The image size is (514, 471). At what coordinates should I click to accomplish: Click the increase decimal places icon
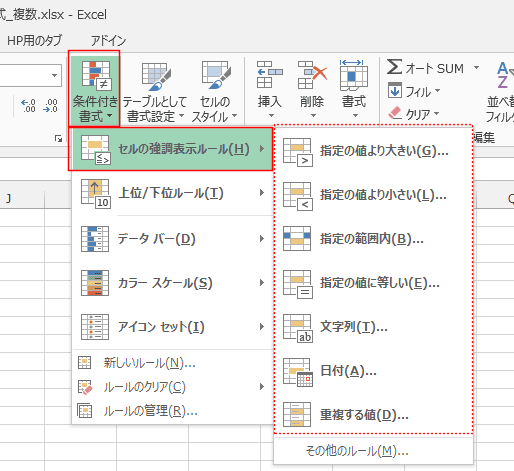coord(29,106)
